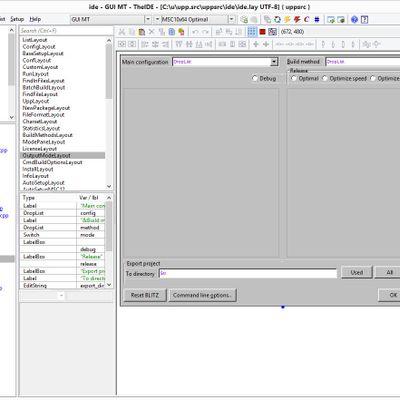Select the DropList method property row
This screenshot has height=400, width=400.
pyautogui.click(x=63, y=228)
